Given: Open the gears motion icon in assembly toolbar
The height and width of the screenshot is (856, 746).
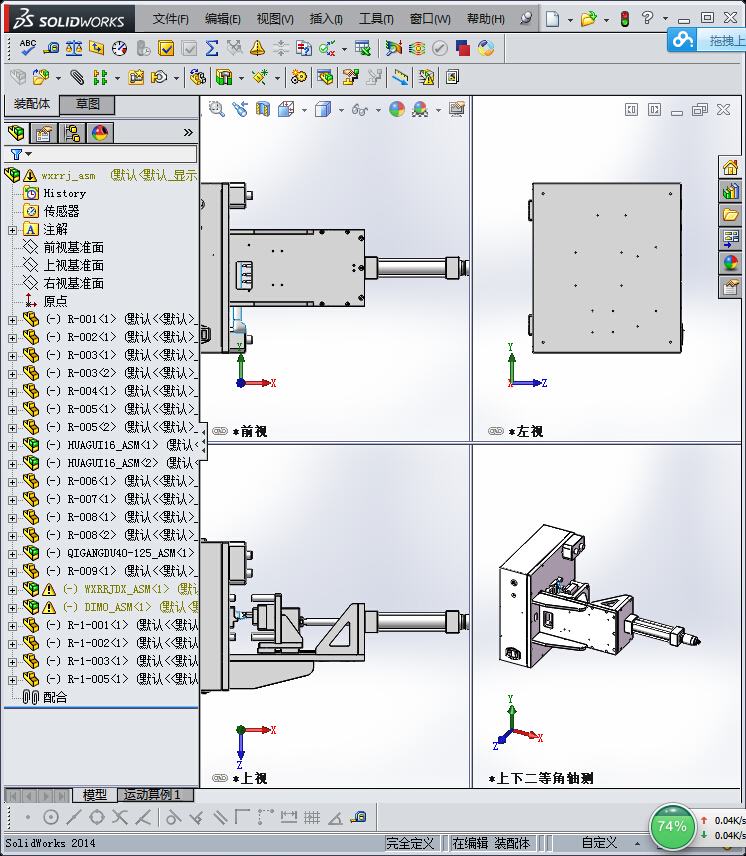Looking at the screenshot, I should 299,78.
